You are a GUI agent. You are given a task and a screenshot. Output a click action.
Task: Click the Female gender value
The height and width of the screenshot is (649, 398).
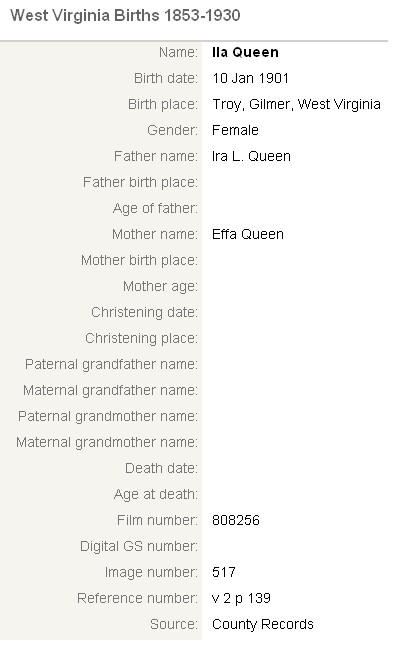click(235, 130)
